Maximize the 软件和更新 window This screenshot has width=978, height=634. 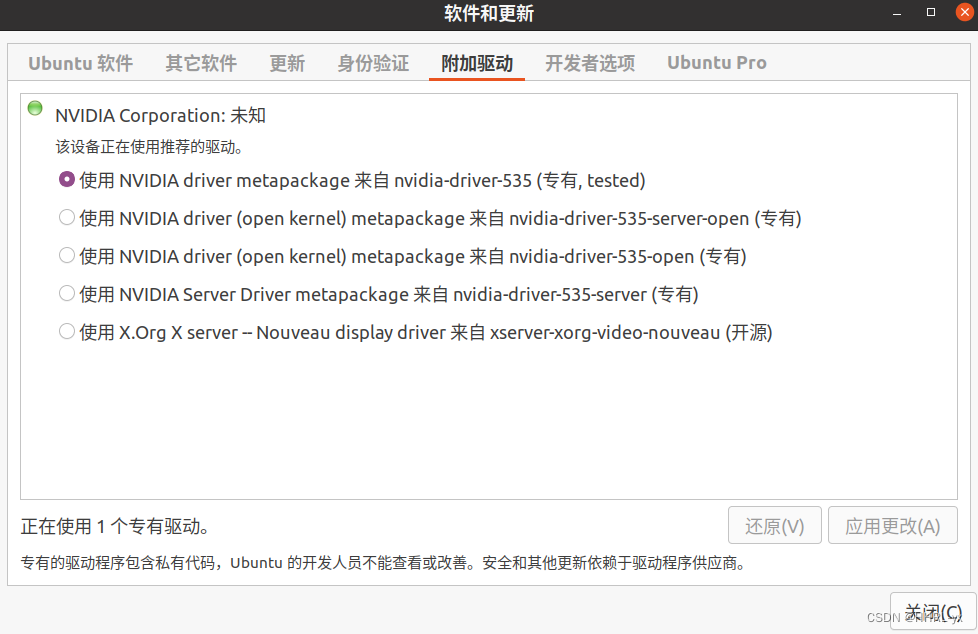click(x=931, y=12)
